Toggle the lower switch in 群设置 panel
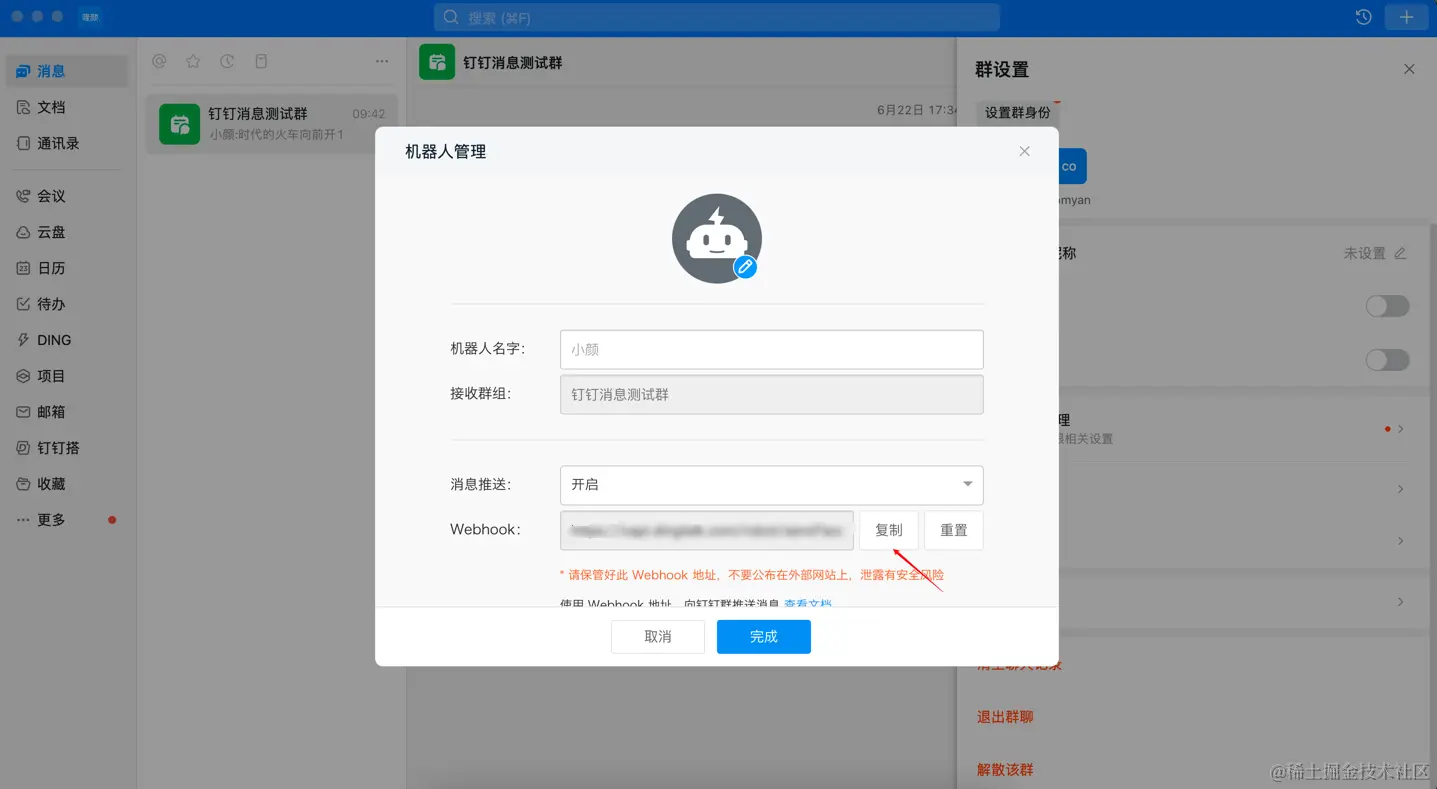This screenshot has width=1437, height=789. tap(1388, 359)
